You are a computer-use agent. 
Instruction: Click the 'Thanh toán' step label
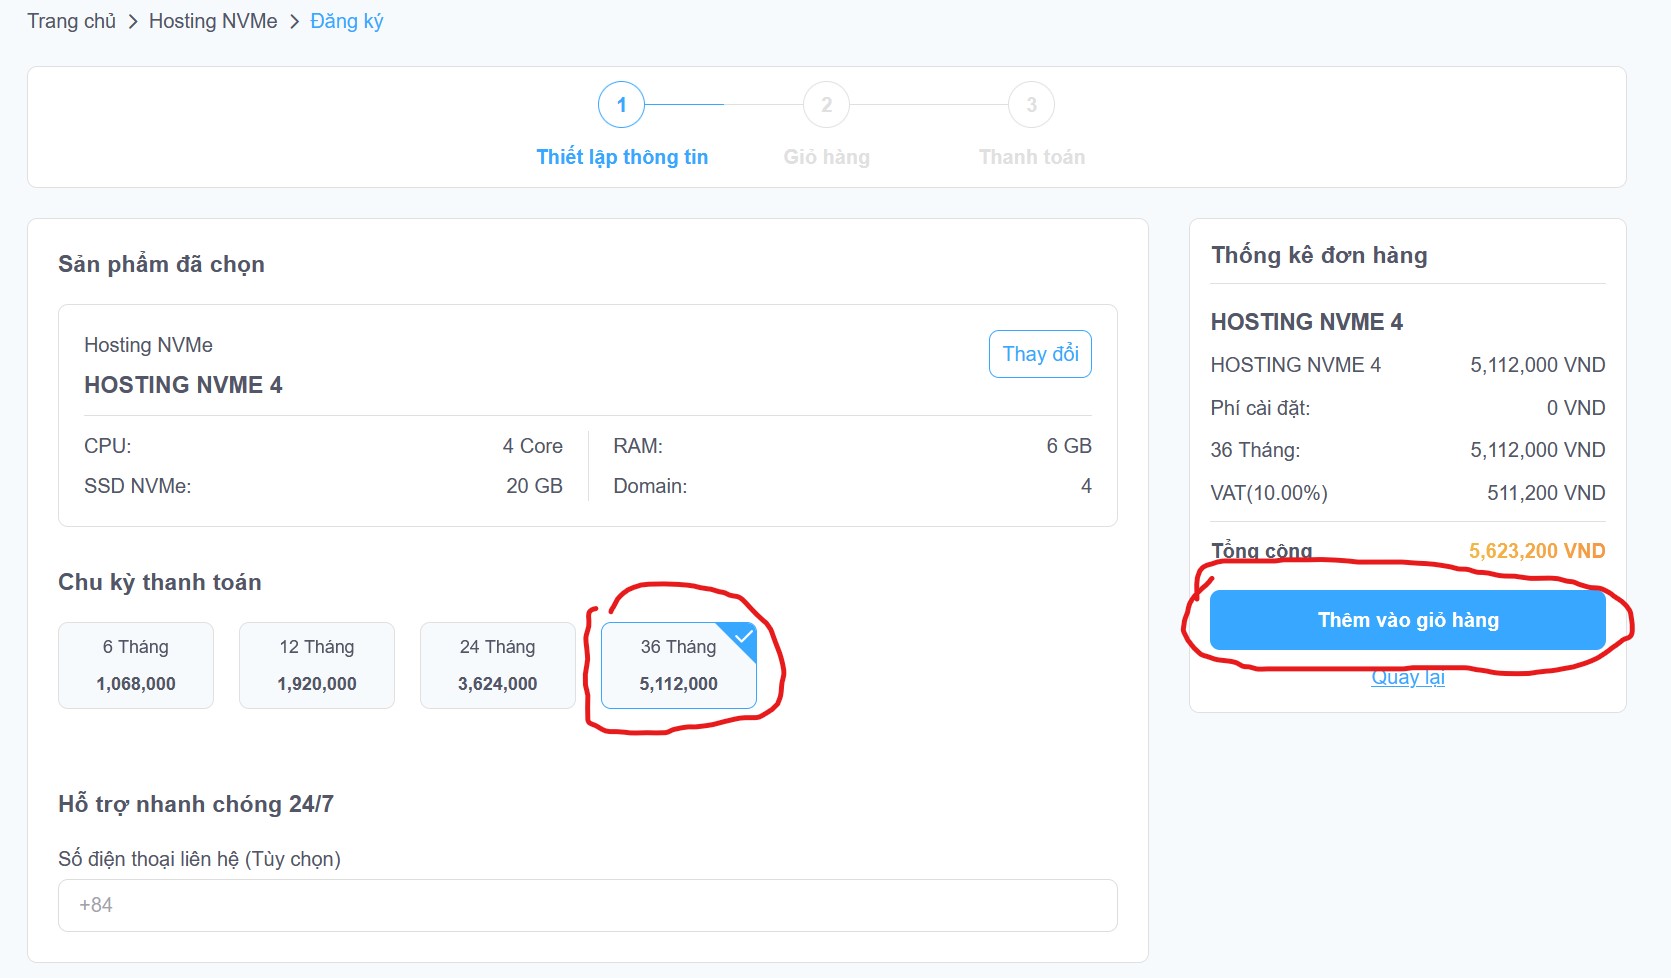pyautogui.click(x=1031, y=156)
